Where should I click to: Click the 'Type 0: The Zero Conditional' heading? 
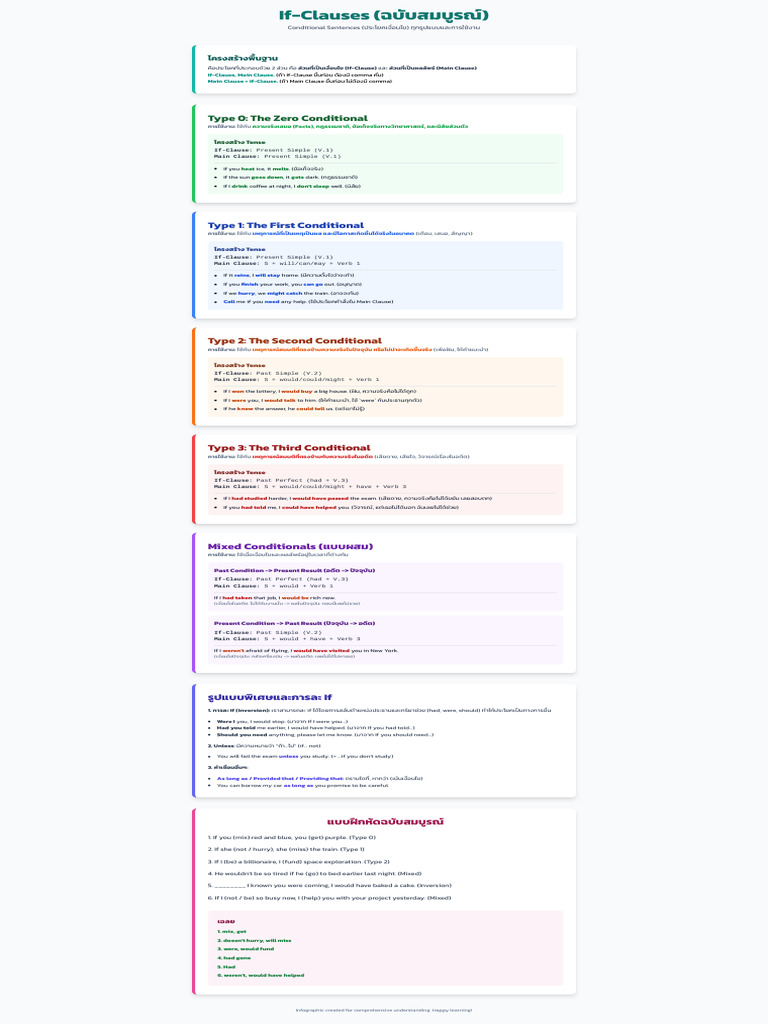pyautogui.click(x=287, y=118)
